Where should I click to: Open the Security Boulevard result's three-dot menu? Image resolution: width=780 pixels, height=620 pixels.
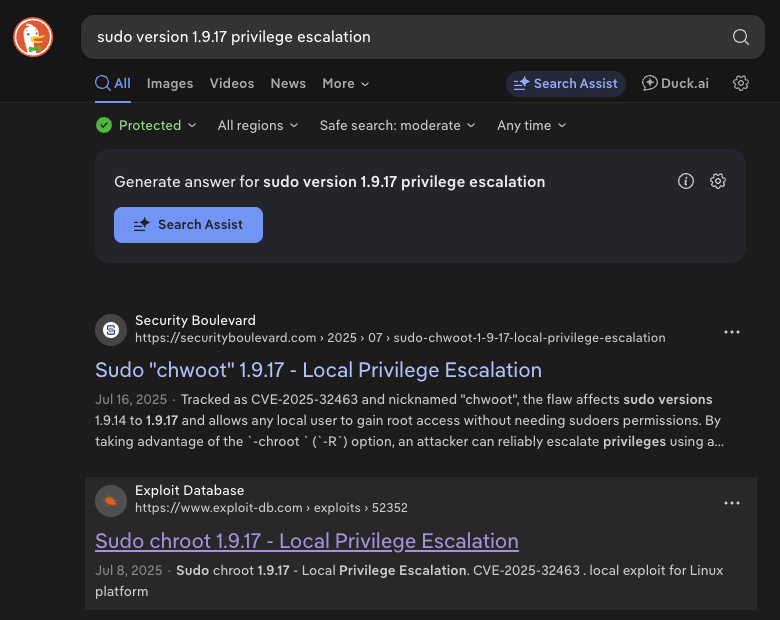pyautogui.click(x=732, y=332)
